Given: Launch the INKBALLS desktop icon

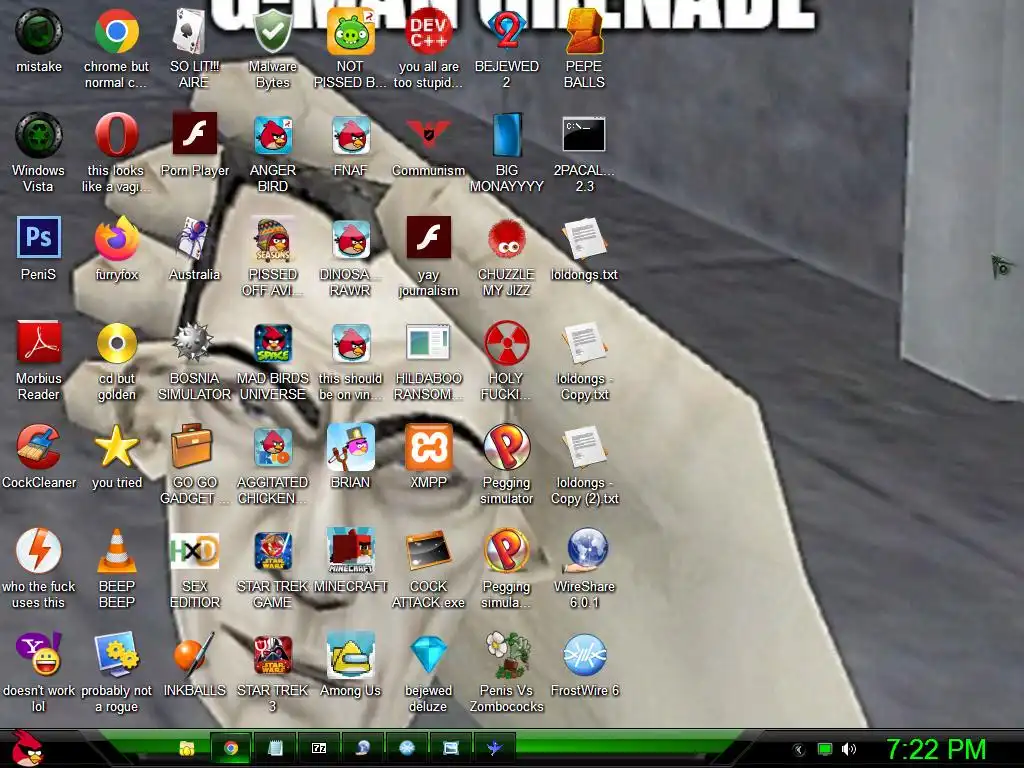Looking at the screenshot, I should 194,654.
